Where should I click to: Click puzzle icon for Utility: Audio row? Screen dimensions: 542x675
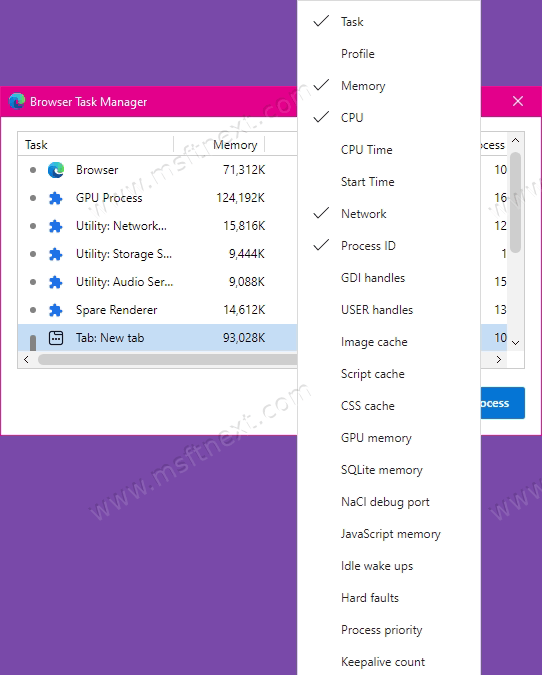coord(56,282)
